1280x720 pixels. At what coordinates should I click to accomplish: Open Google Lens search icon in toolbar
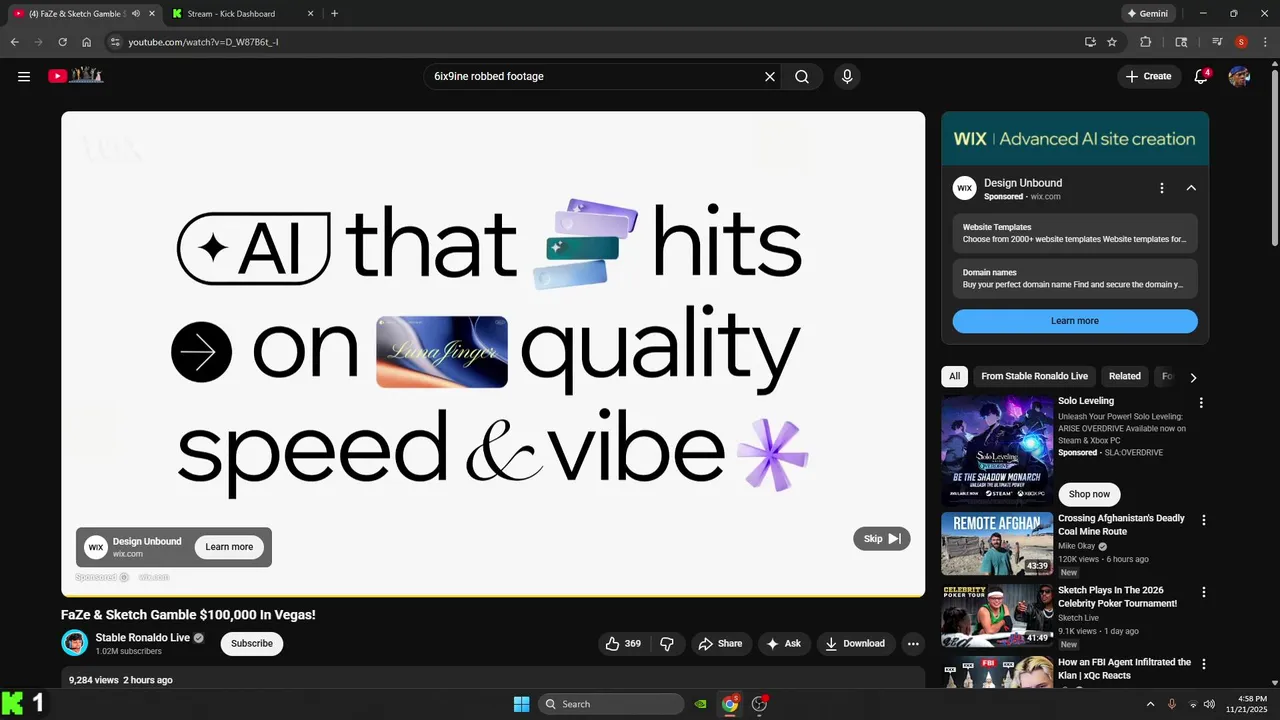(x=1181, y=42)
